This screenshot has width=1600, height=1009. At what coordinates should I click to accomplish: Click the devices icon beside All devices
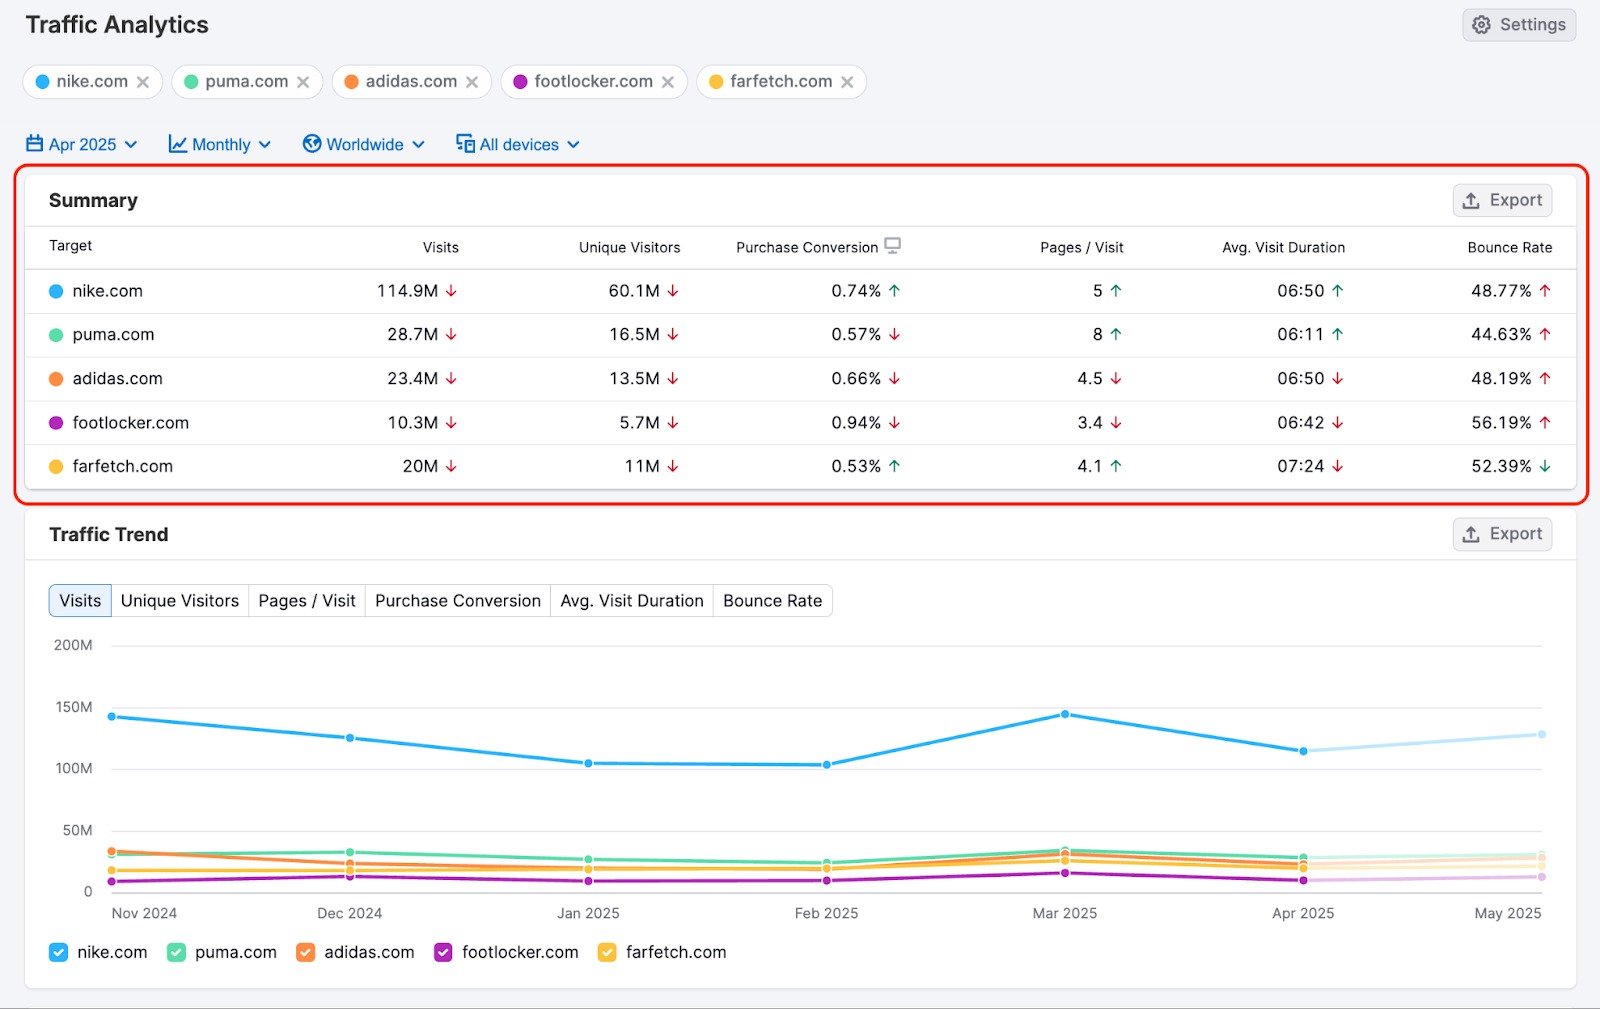coord(464,144)
